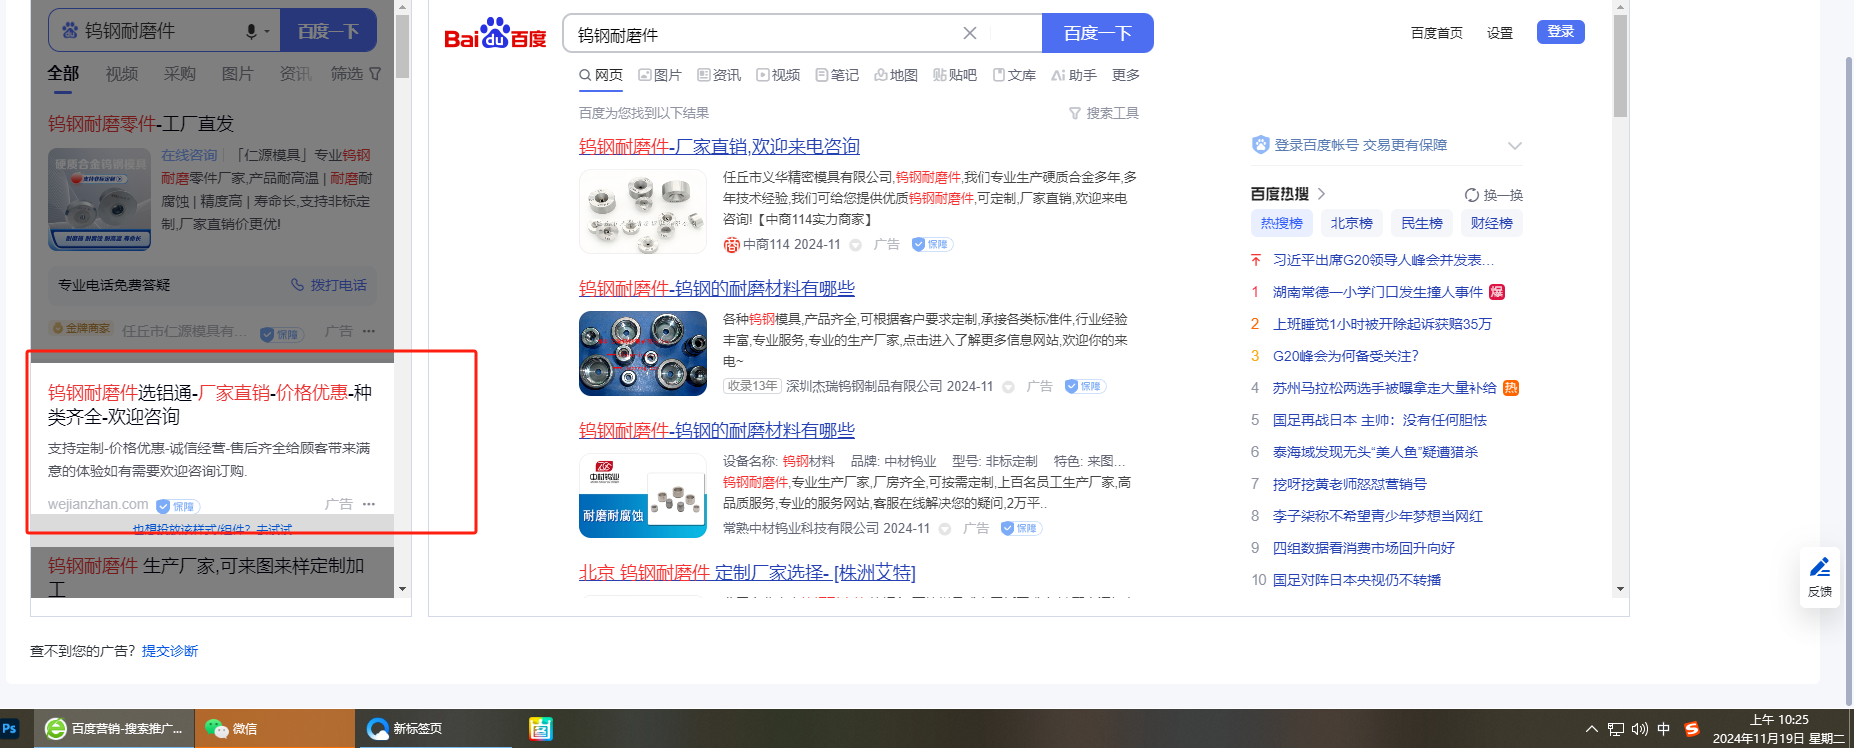Expand the dropdown arrow after 中商114 2024-11
The width and height of the screenshot is (1854, 748).
point(855,245)
